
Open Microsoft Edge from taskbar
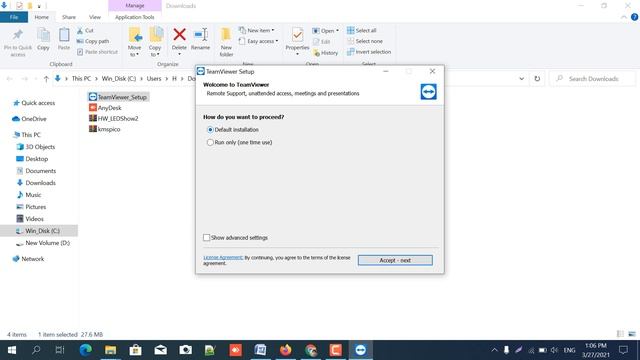coord(86,350)
